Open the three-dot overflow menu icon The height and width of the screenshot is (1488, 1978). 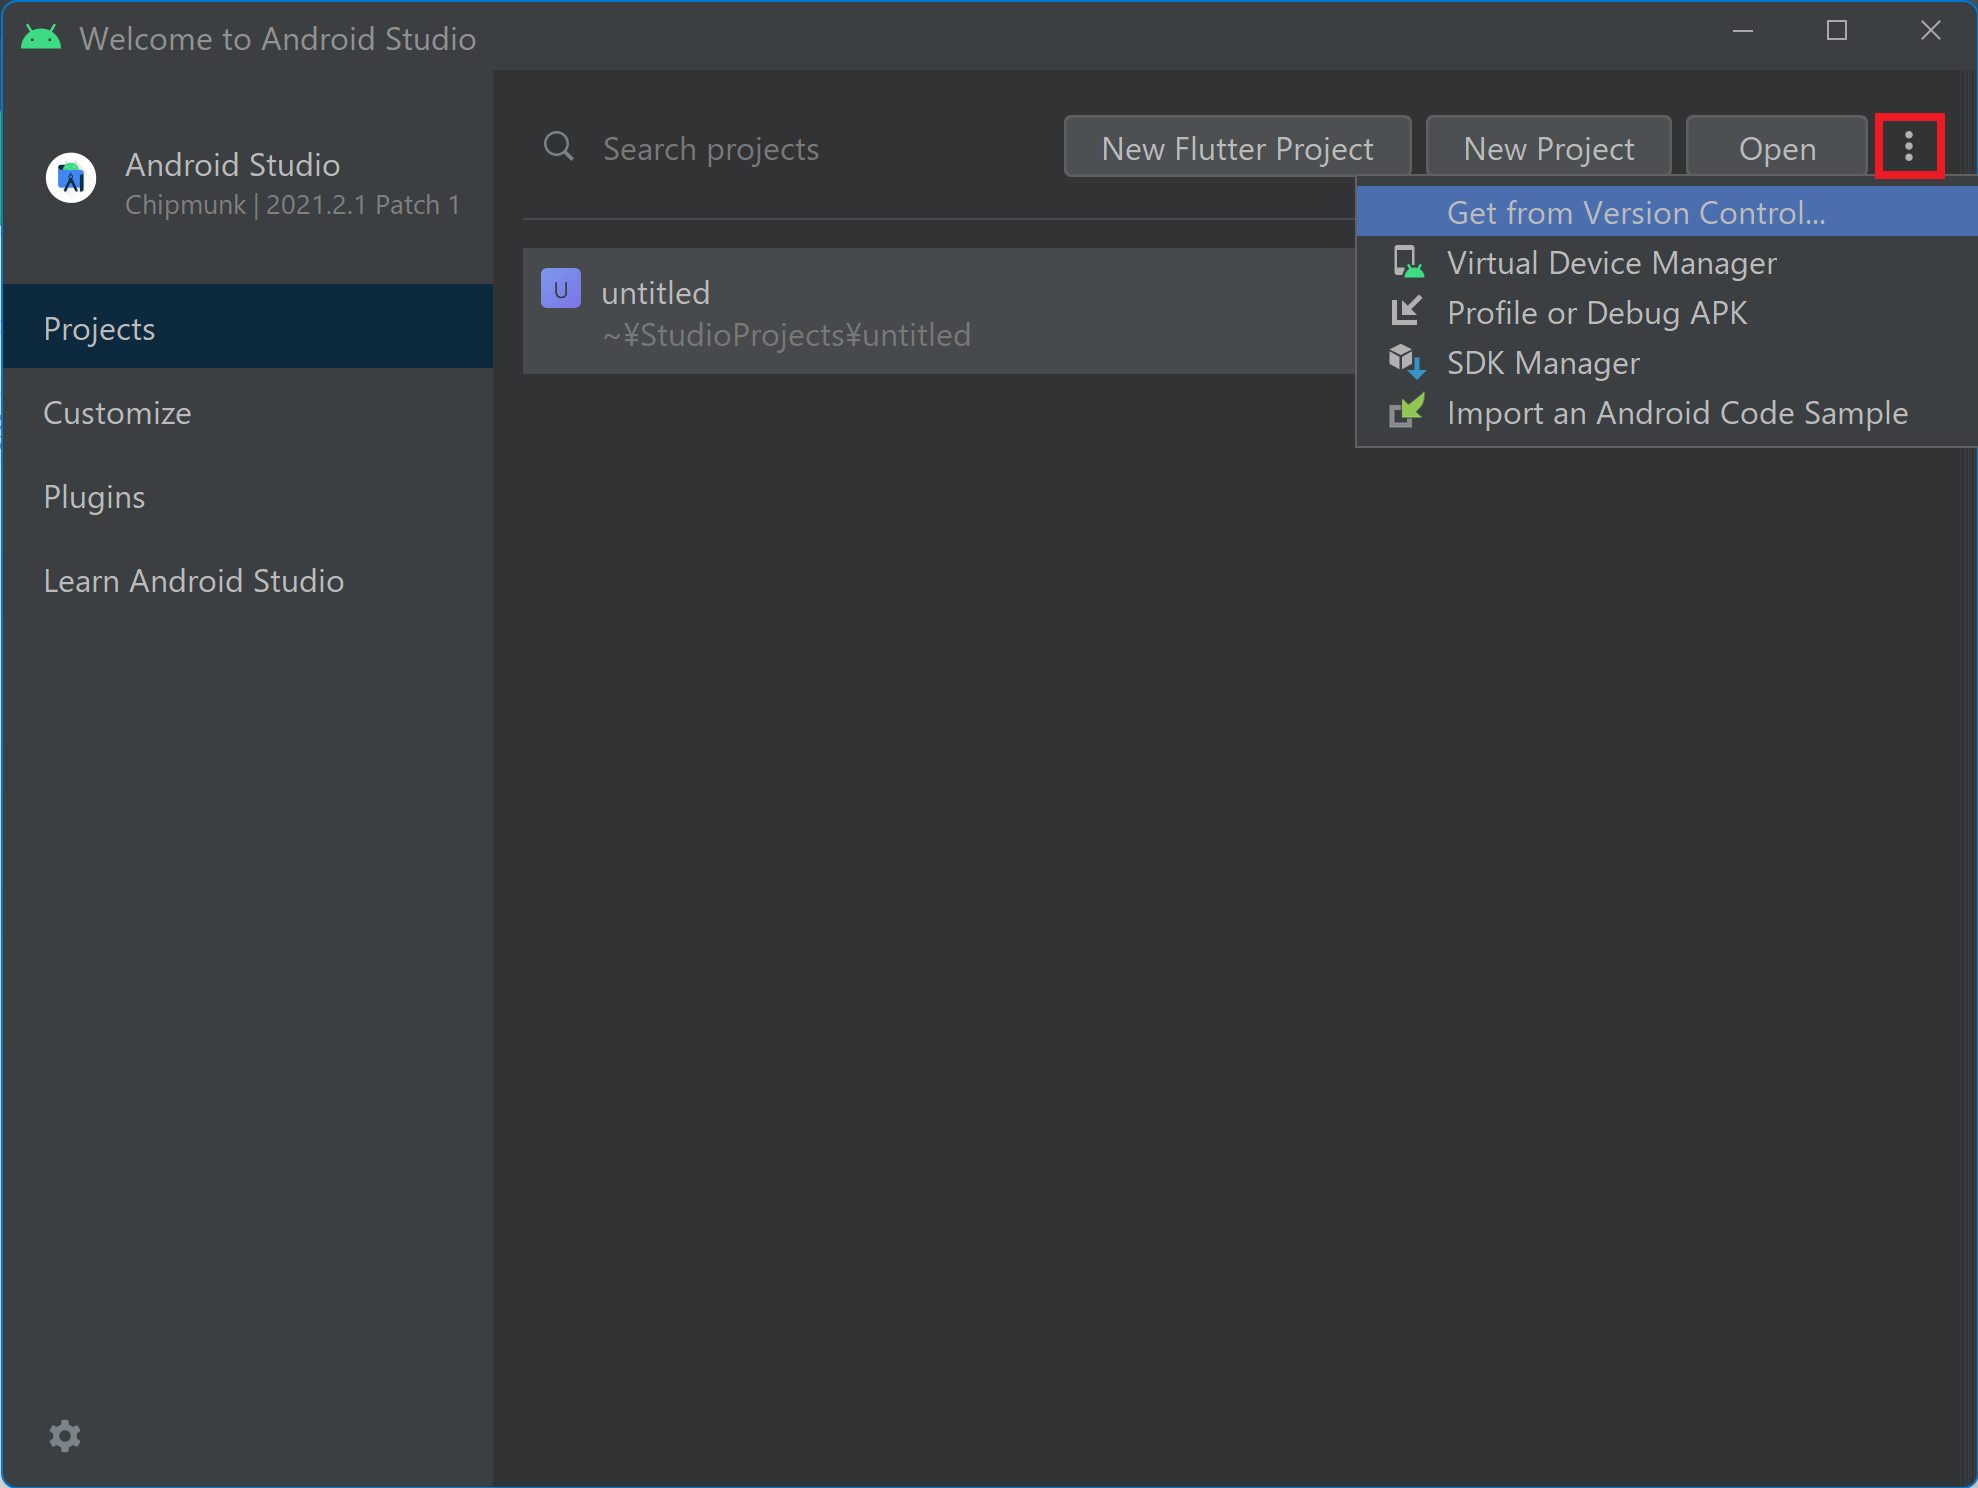pos(1910,147)
